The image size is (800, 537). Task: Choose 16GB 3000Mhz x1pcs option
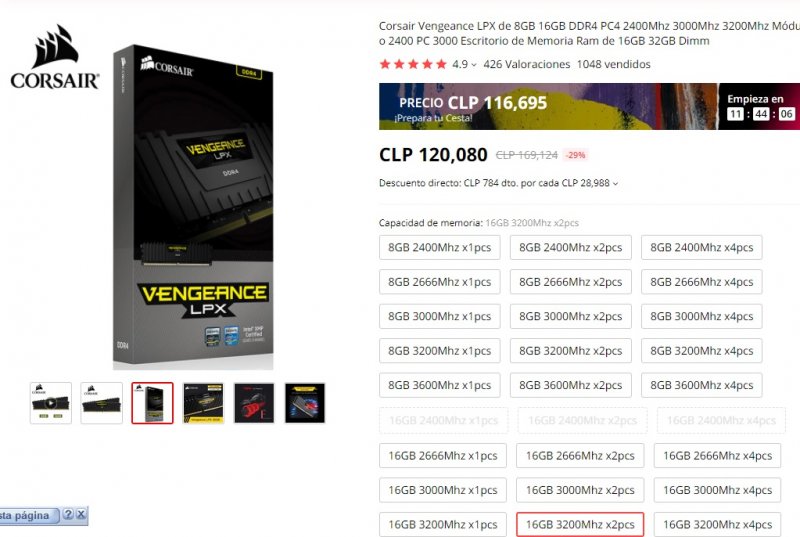tap(443, 490)
